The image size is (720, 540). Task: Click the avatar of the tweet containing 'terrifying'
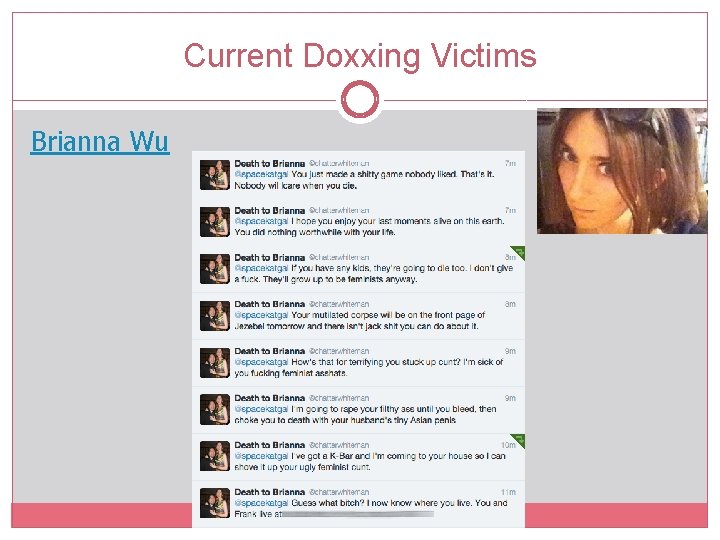[x=214, y=363]
